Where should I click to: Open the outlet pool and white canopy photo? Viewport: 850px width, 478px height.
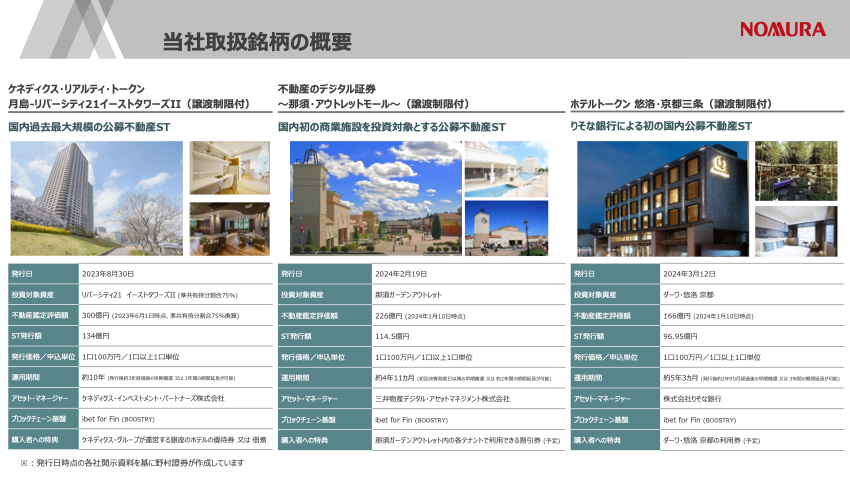point(506,169)
